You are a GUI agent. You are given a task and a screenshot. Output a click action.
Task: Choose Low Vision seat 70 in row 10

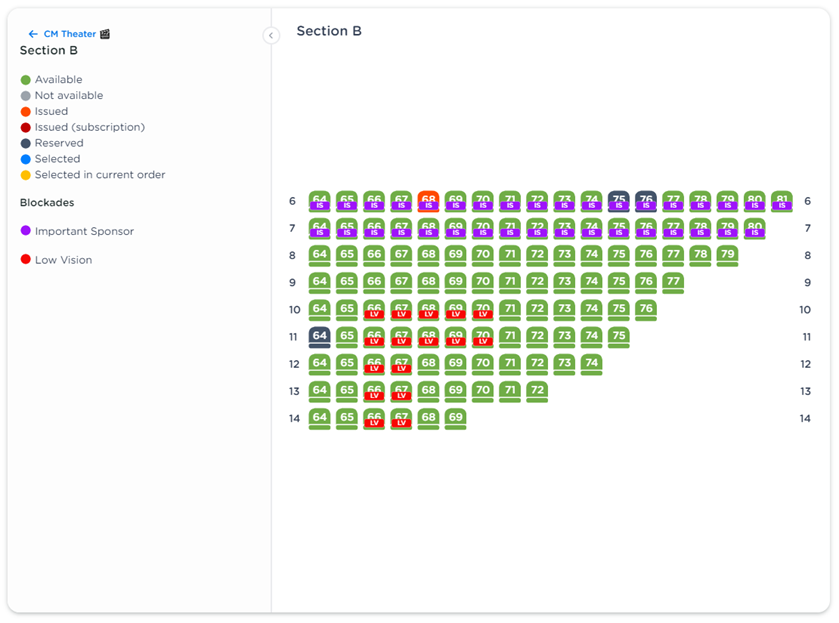pyautogui.click(x=483, y=310)
